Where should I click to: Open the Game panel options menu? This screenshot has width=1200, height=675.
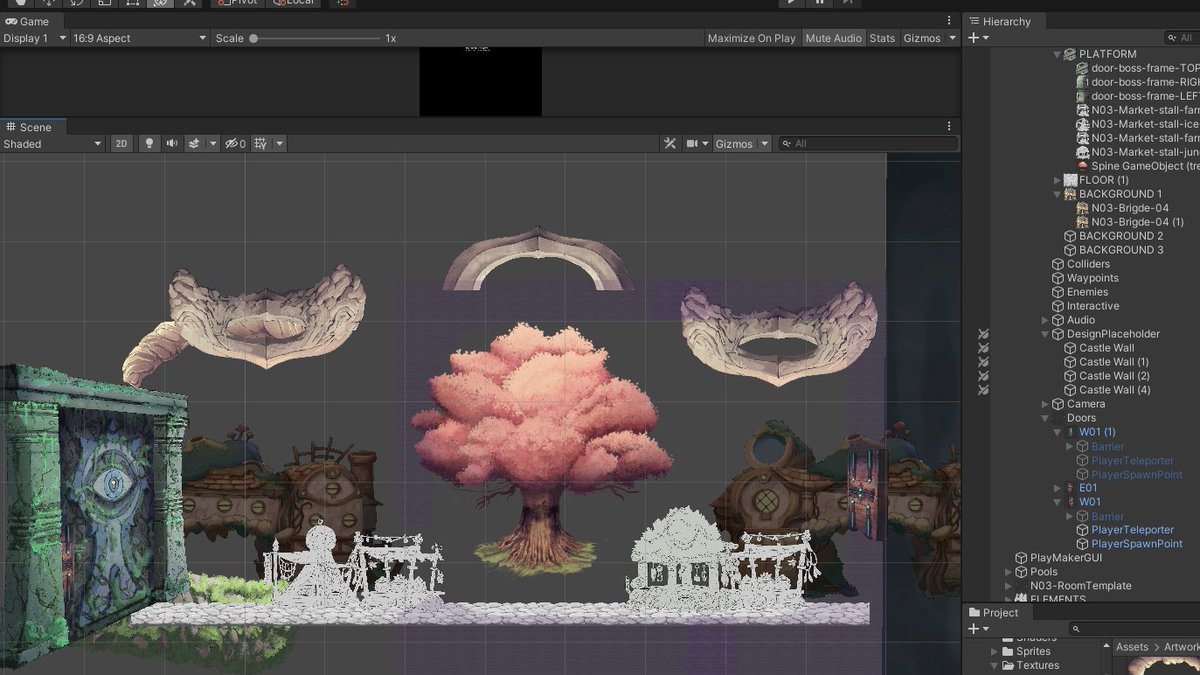(949, 21)
